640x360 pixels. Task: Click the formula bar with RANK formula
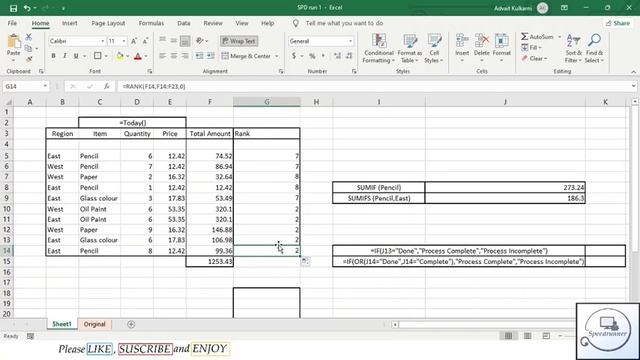pos(373,87)
